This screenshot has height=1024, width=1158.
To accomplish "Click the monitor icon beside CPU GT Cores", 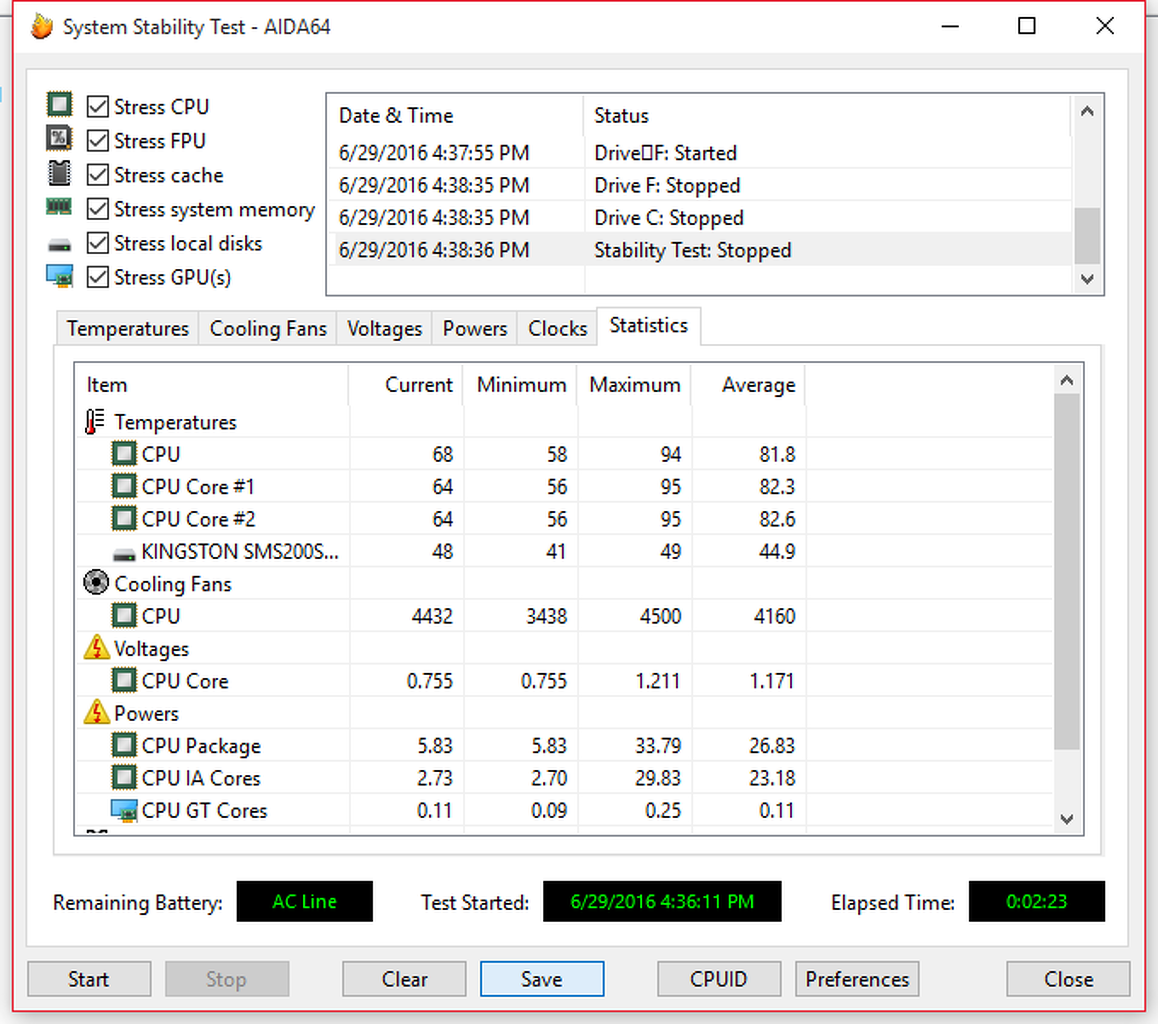I will [x=124, y=811].
